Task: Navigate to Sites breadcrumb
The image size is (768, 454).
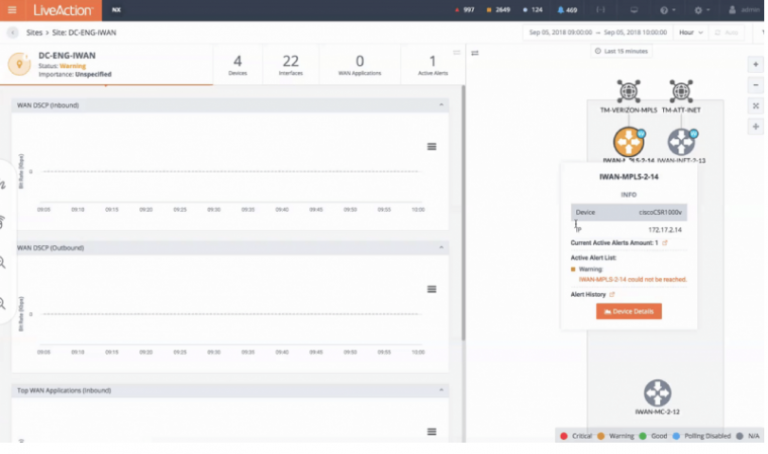Action: point(34,32)
